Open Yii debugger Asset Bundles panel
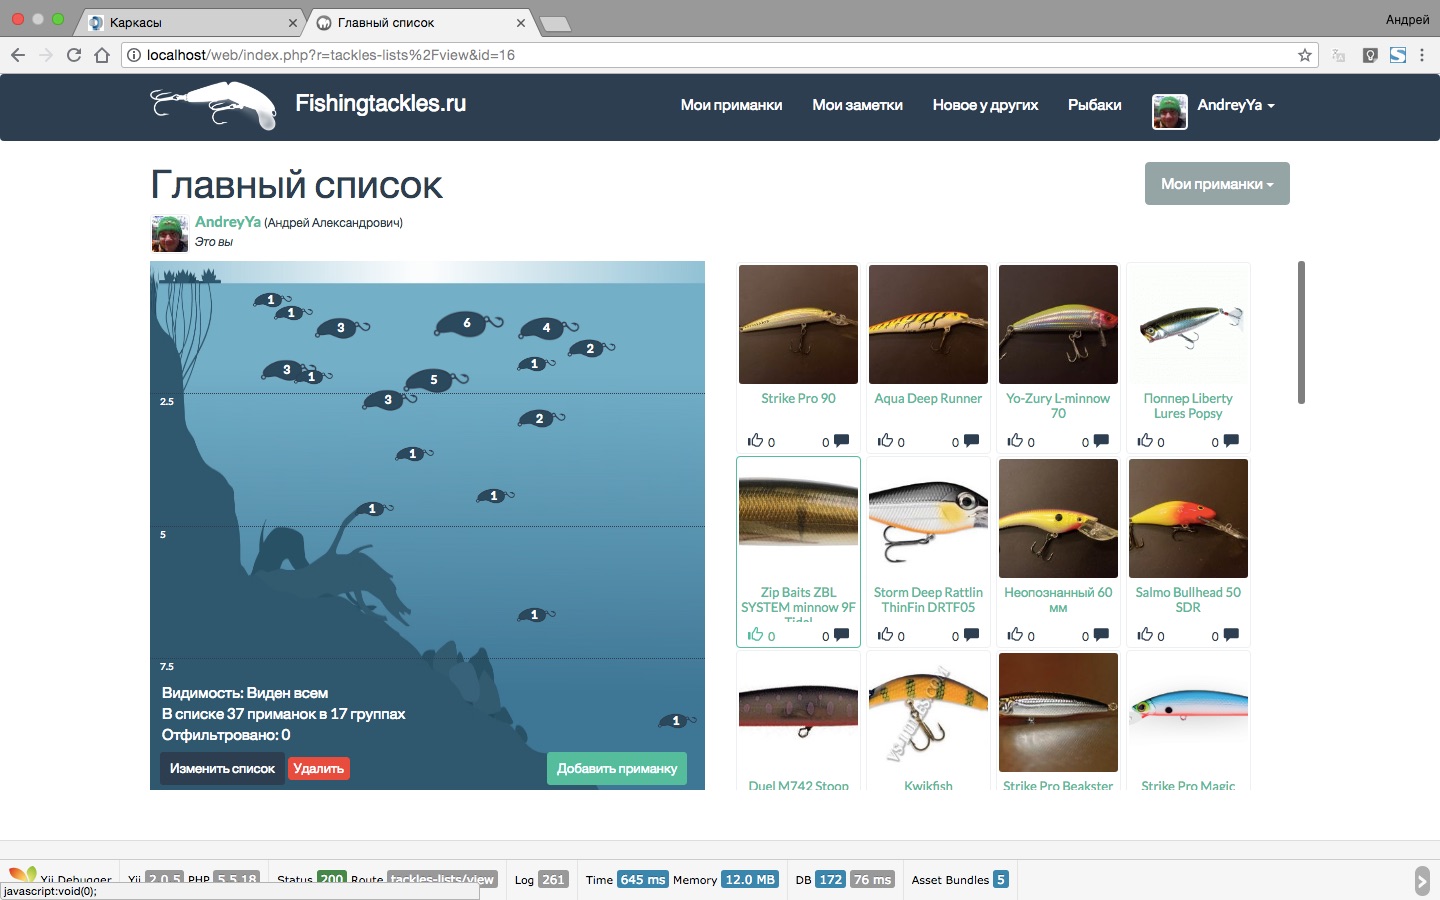This screenshot has height=900, width=1440. tap(960, 880)
